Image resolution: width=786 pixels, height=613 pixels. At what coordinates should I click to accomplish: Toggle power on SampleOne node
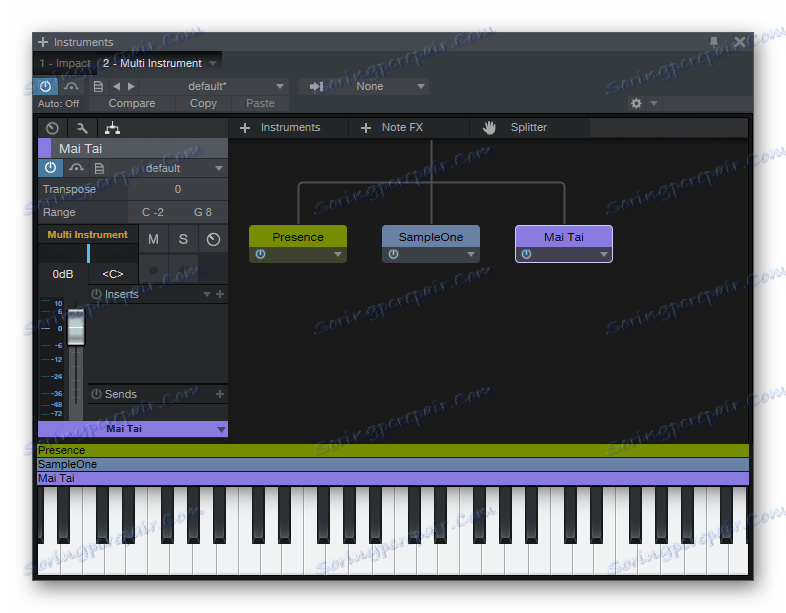(394, 254)
